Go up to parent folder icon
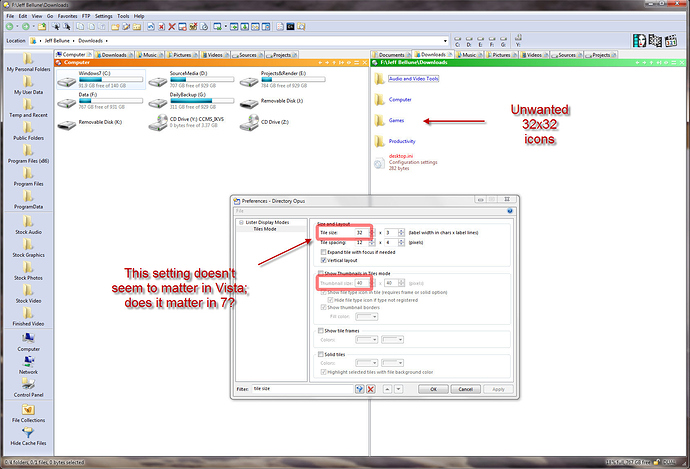Viewport: 690px width, 469px height. [42, 27]
